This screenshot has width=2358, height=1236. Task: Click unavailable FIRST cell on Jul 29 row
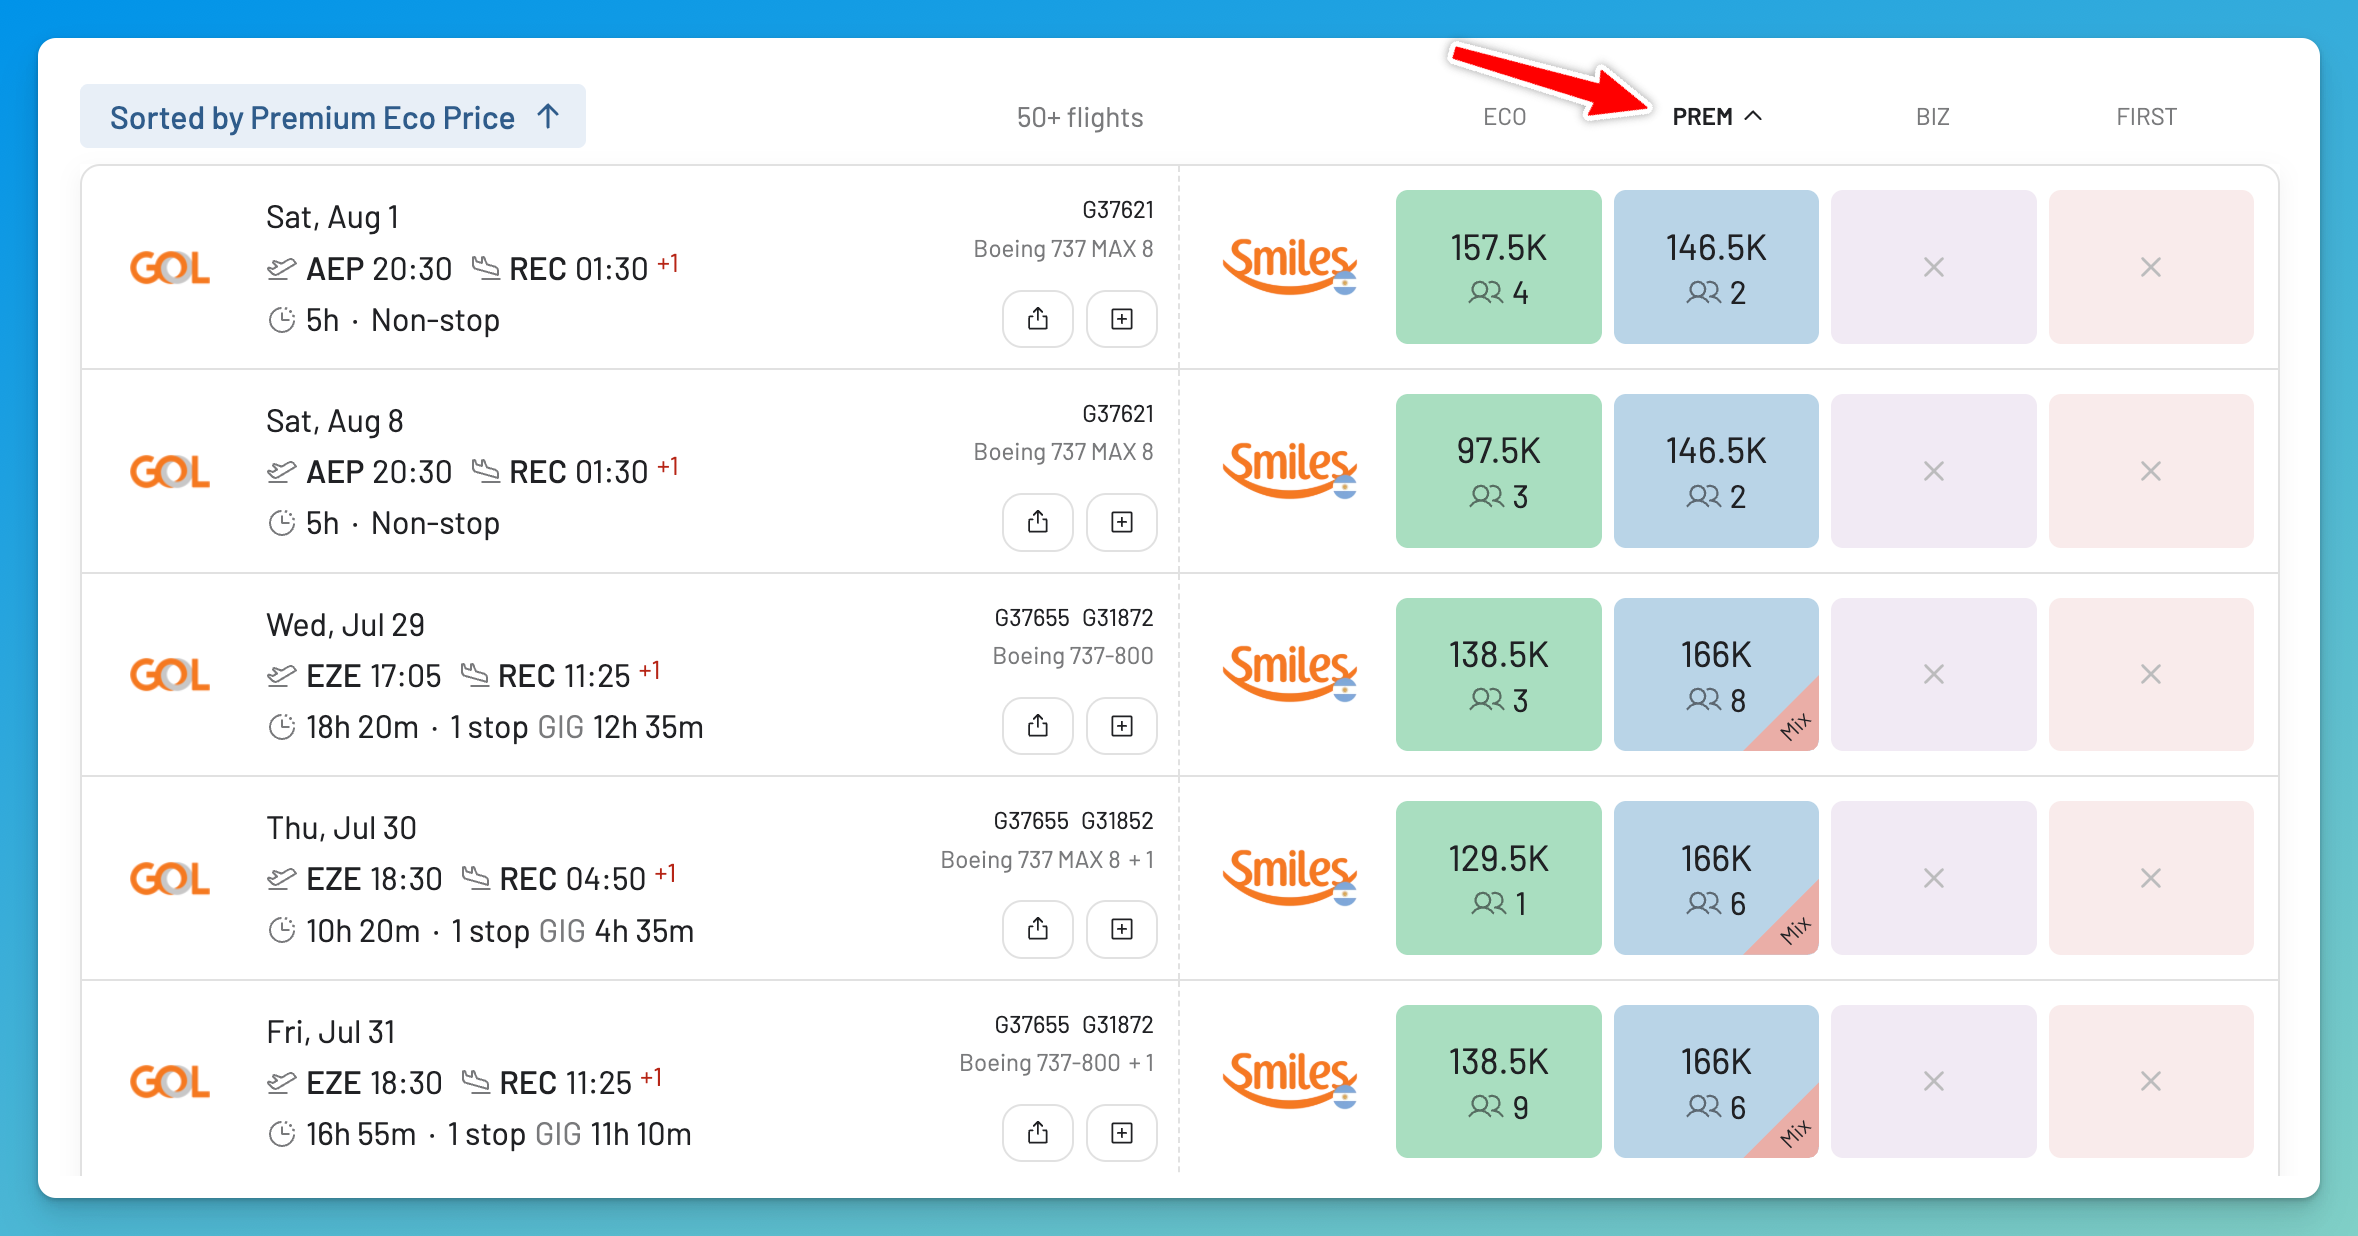click(2151, 674)
